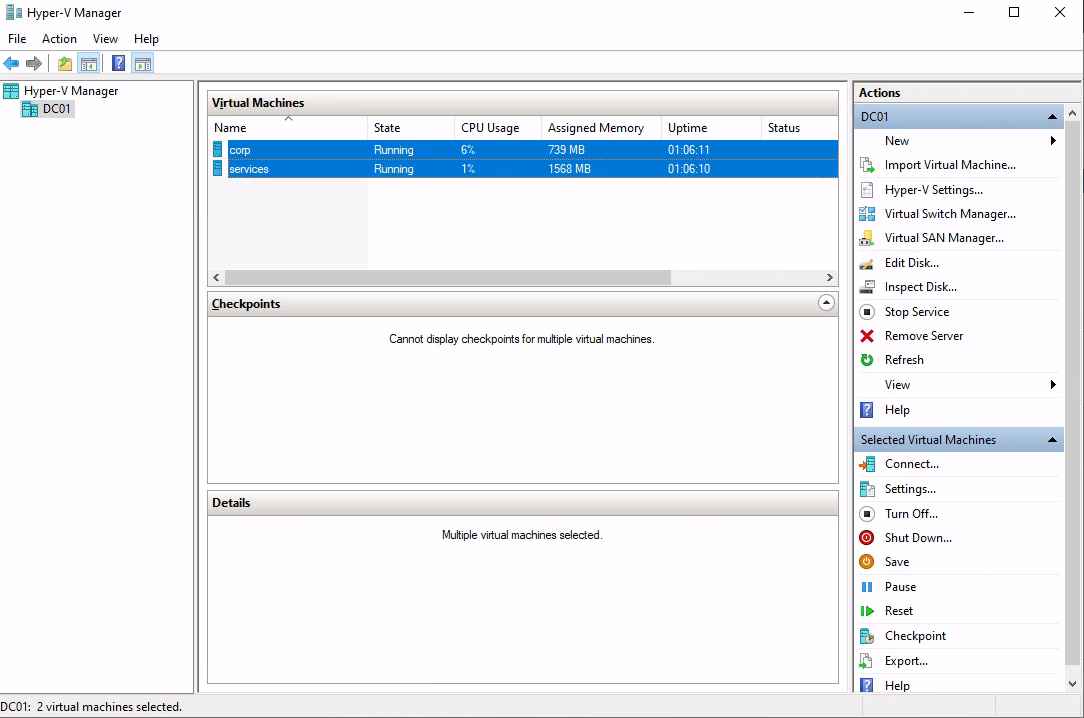Sort virtual machines by Name column
The height and width of the screenshot is (718, 1084).
288,128
